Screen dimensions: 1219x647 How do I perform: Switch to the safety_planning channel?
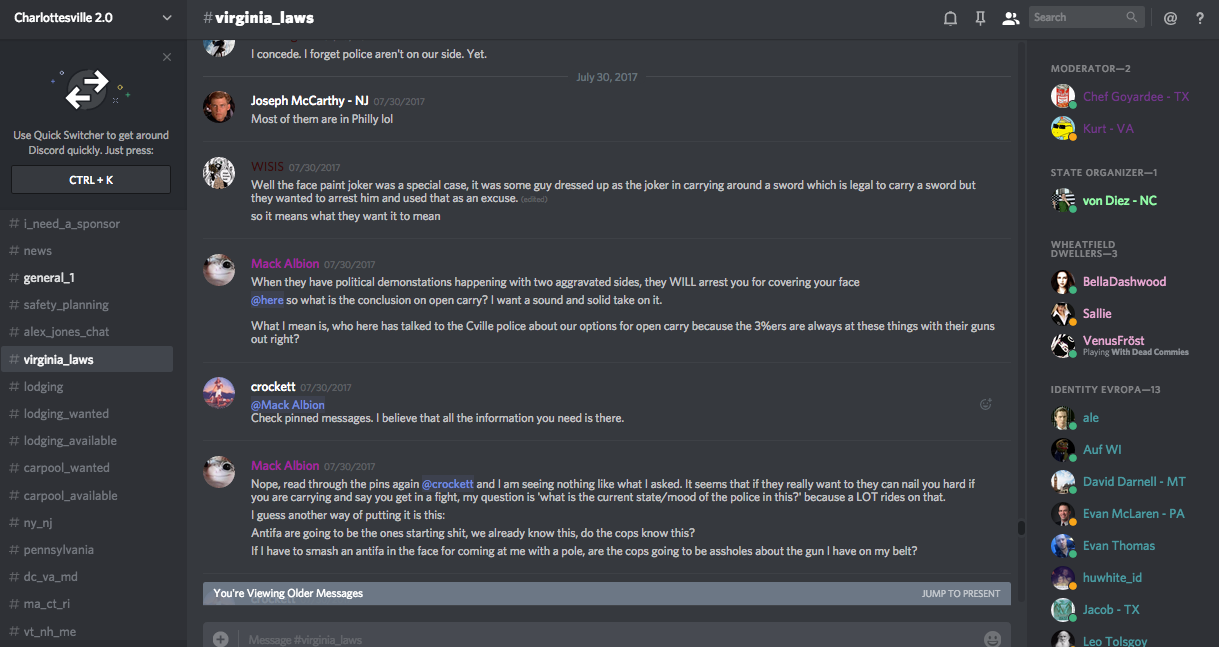pos(66,305)
